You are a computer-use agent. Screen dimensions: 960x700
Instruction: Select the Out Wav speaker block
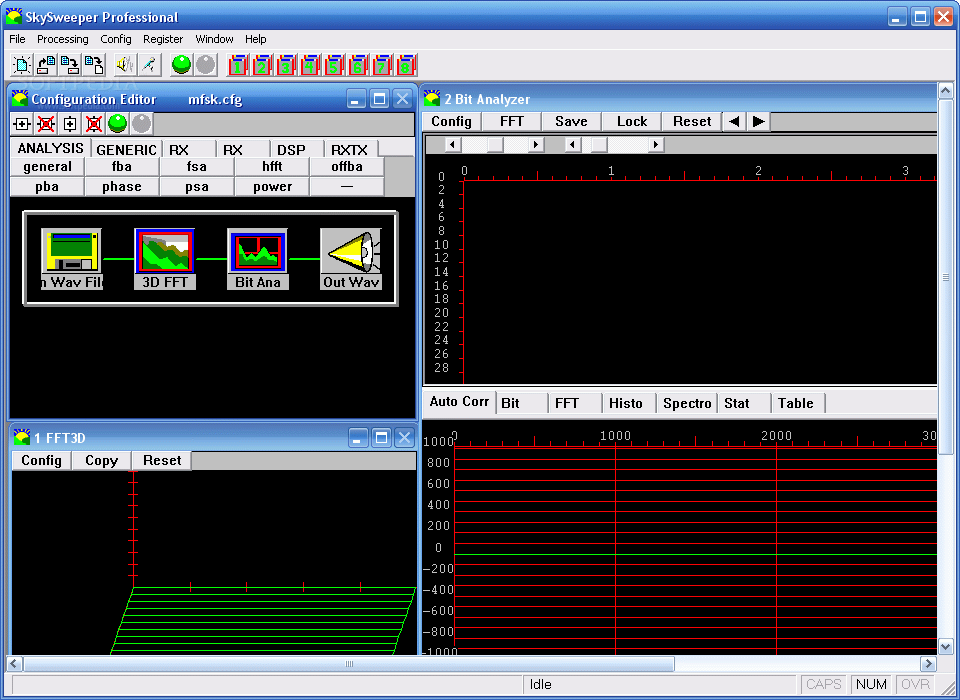pos(351,259)
